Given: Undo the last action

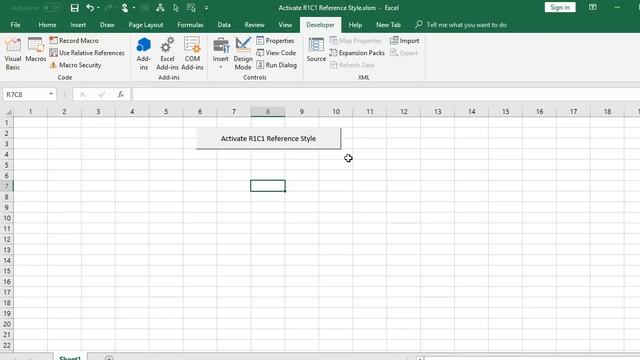Looking at the screenshot, I should pos(90,8).
